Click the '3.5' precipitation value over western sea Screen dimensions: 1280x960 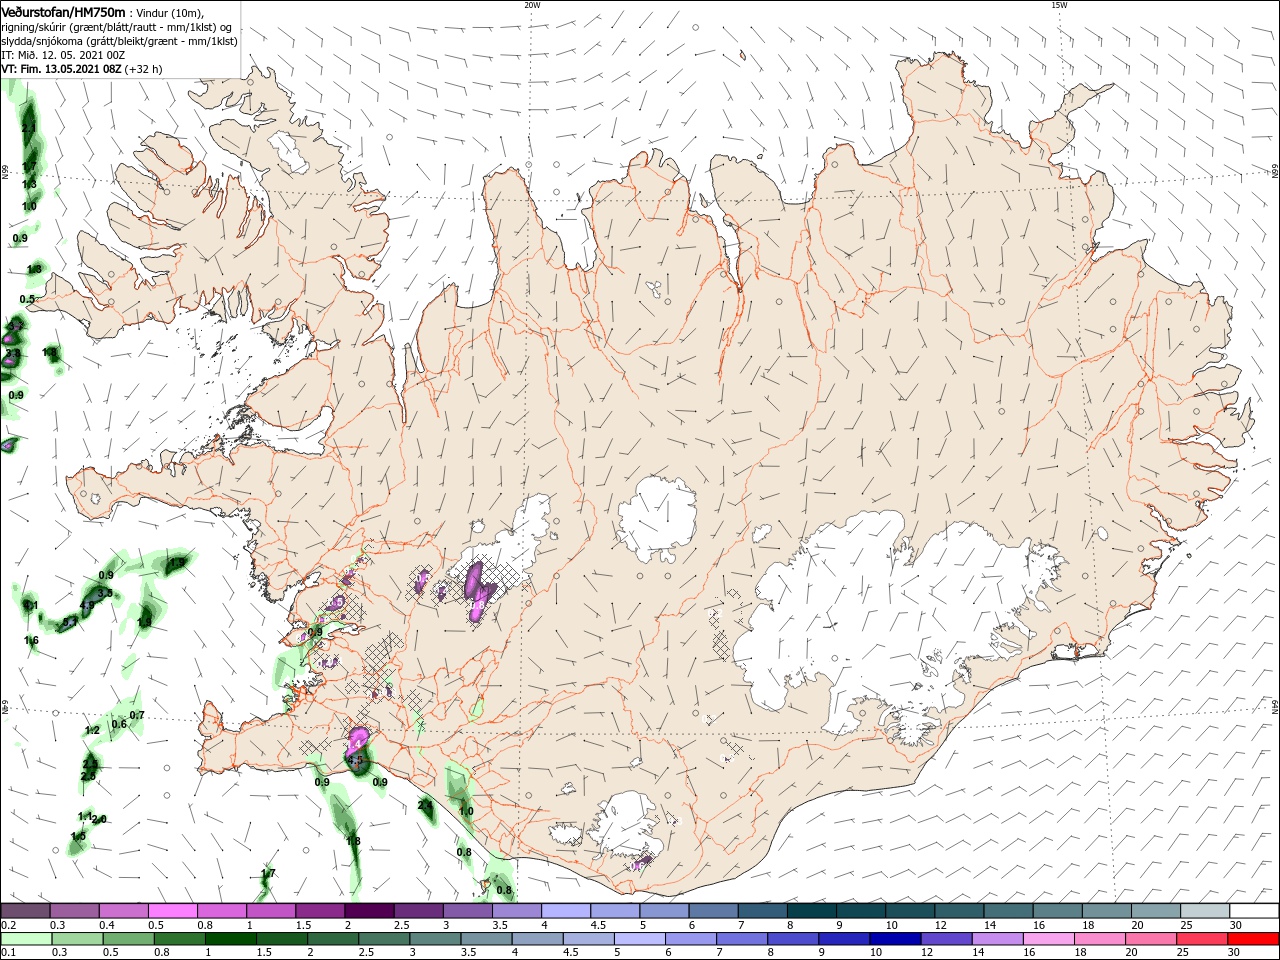(104, 594)
